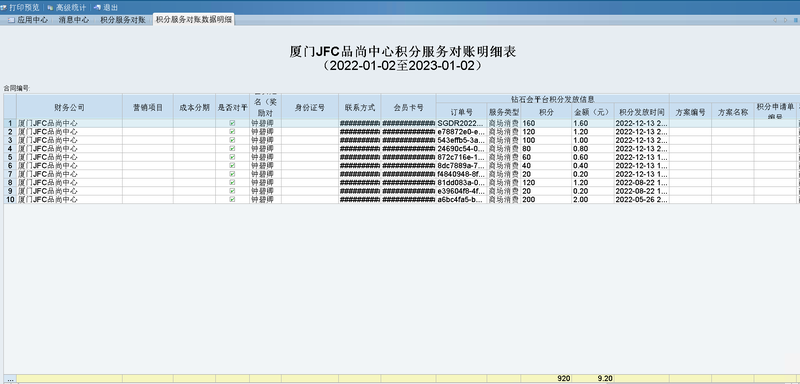This screenshot has height=384, width=800.
Task: Click order number 872c716e-1... cell
Action: pos(461,157)
